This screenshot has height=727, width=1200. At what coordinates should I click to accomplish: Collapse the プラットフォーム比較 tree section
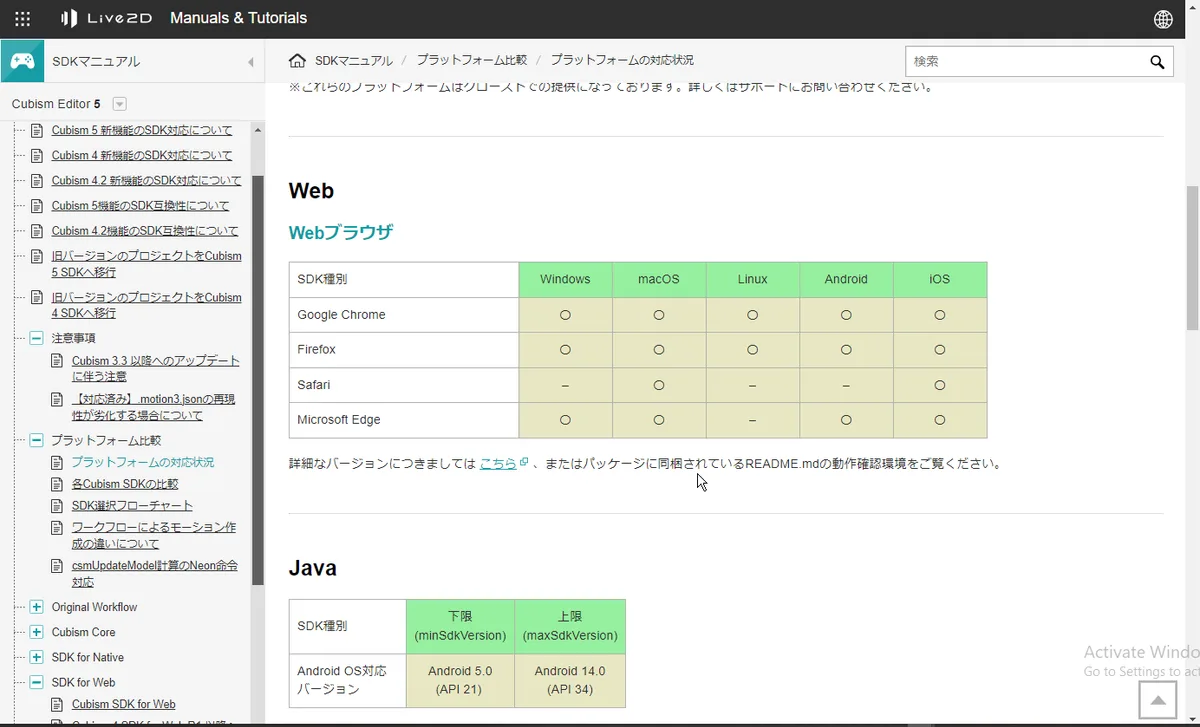coord(37,440)
